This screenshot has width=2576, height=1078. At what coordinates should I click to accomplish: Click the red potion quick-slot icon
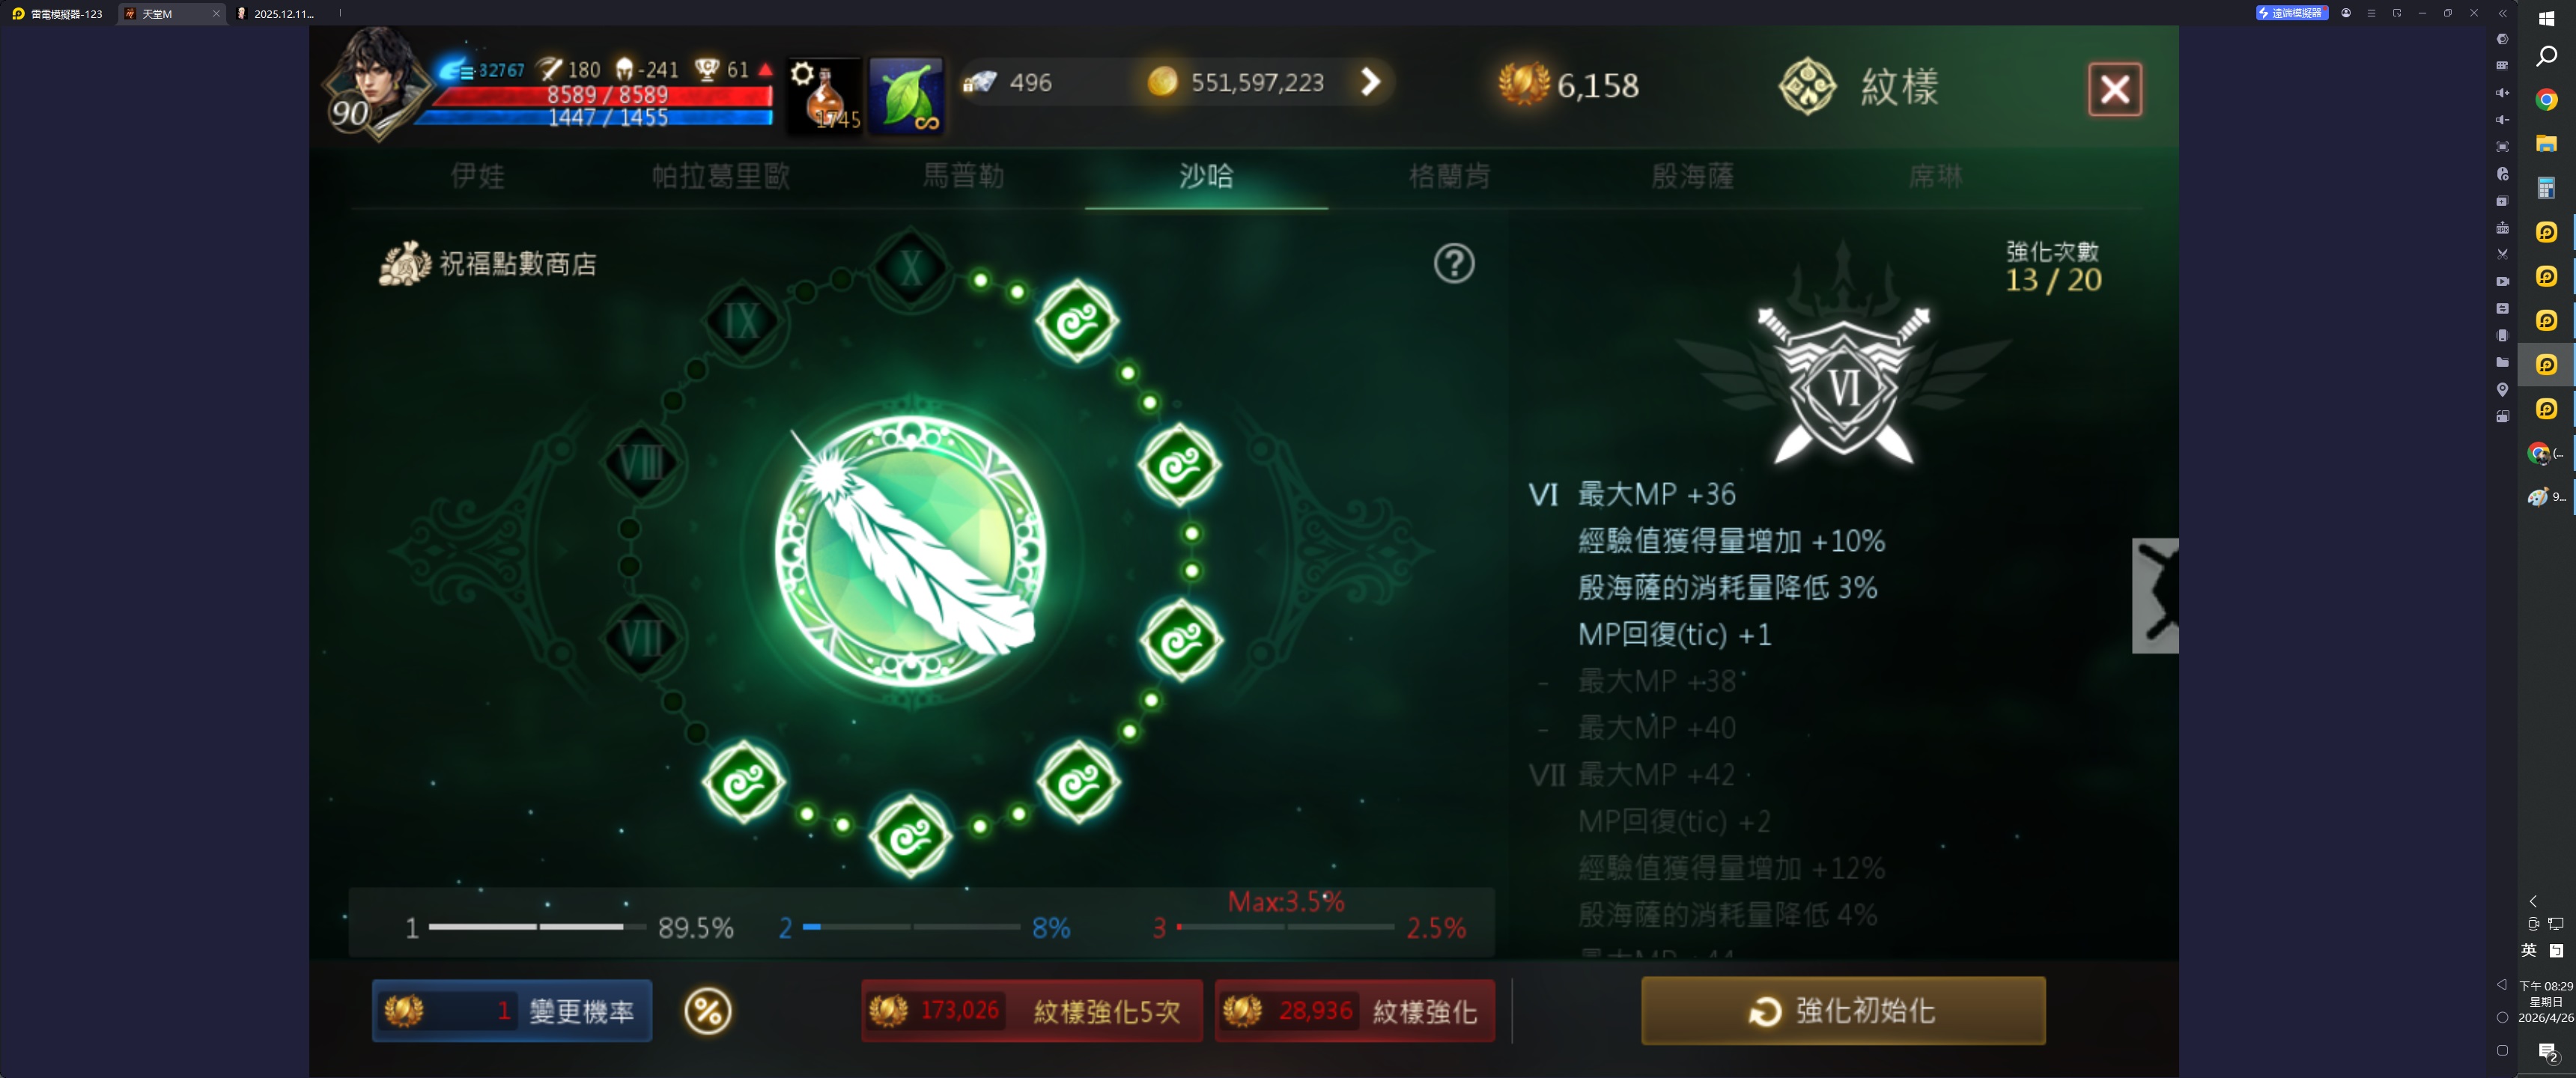coord(824,97)
